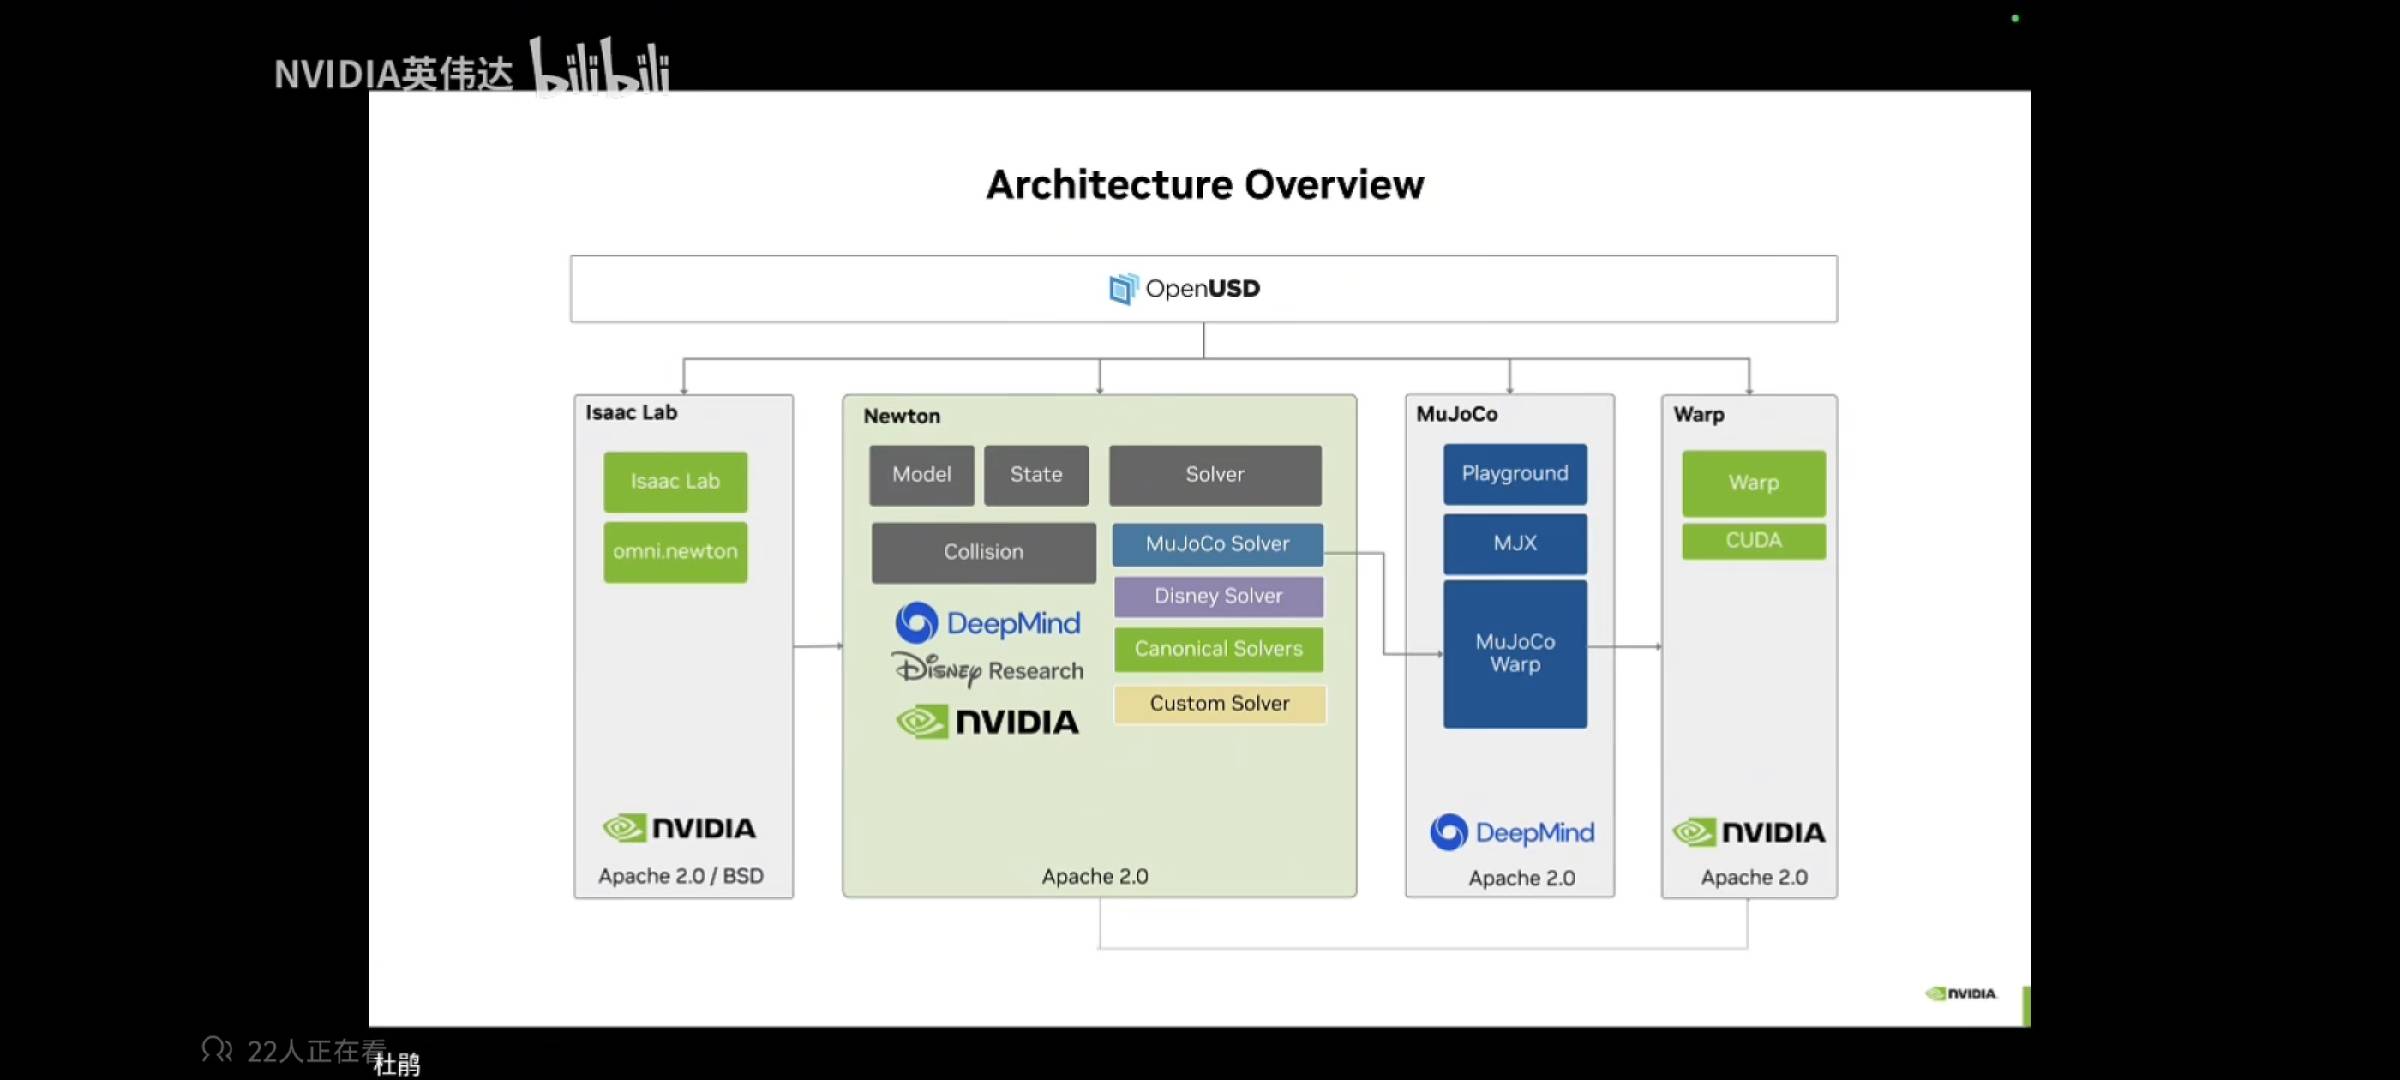Viewport: 2400px width, 1080px height.
Task: Click the Collision gray block
Action: [x=983, y=552]
